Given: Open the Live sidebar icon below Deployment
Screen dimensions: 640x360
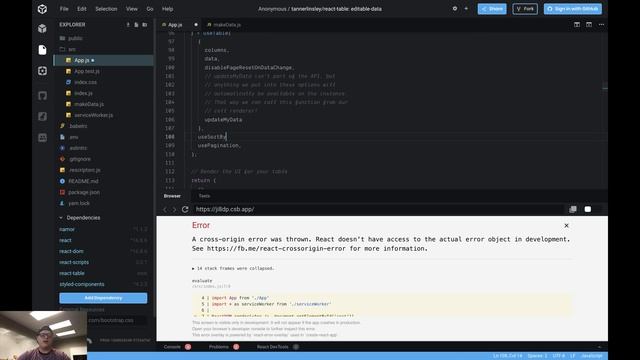Looking at the screenshot, I should 42,138.
